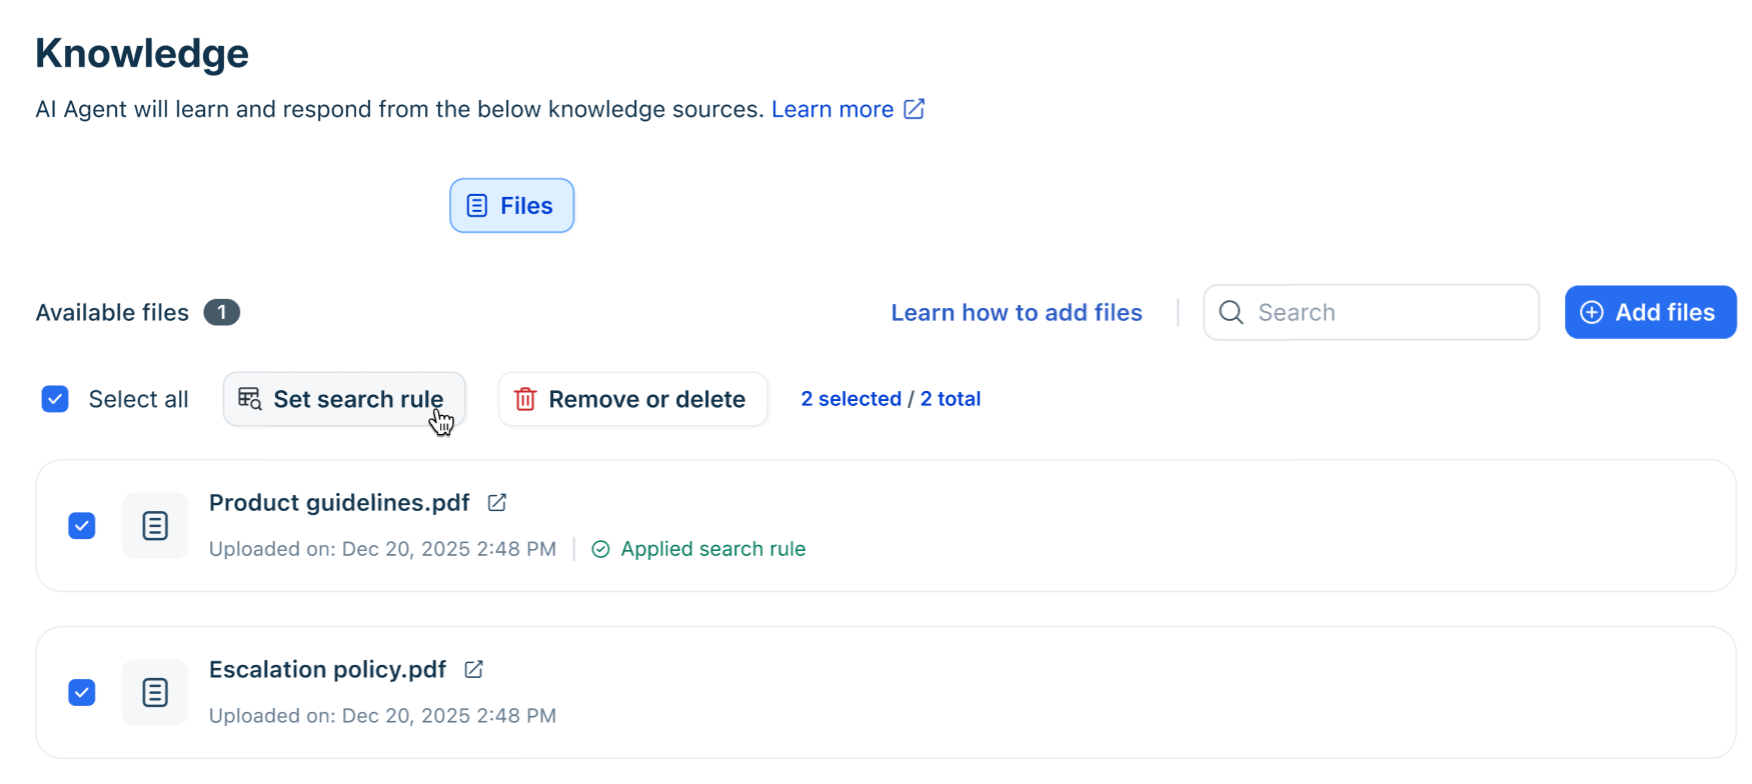The width and height of the screenshot is (1752, 784).
Task: Click the Product guidelines.pdf document icon
Action: (155, 526)
